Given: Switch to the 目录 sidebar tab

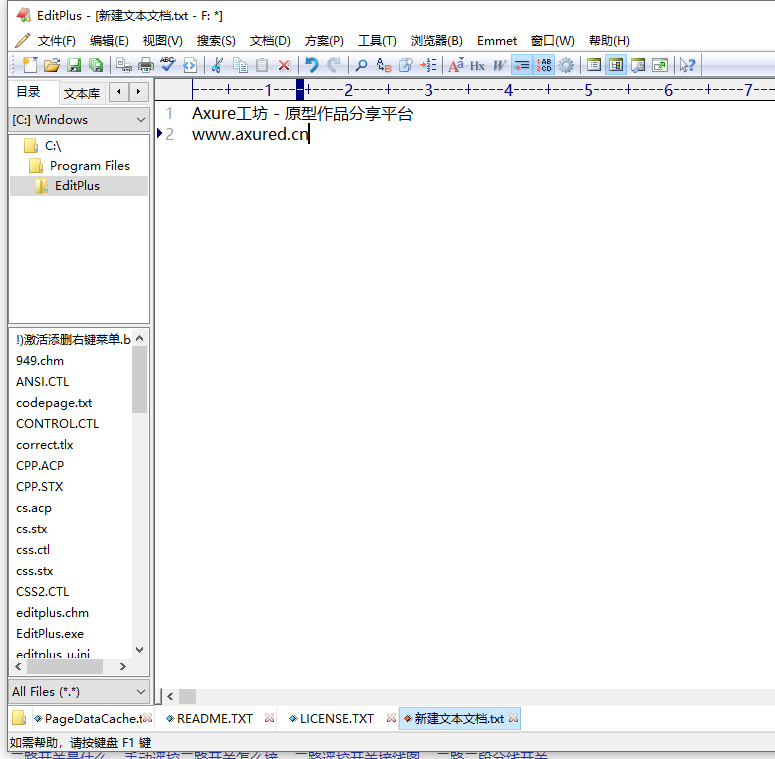Looking at the screenshot, I should coord(28,91).
